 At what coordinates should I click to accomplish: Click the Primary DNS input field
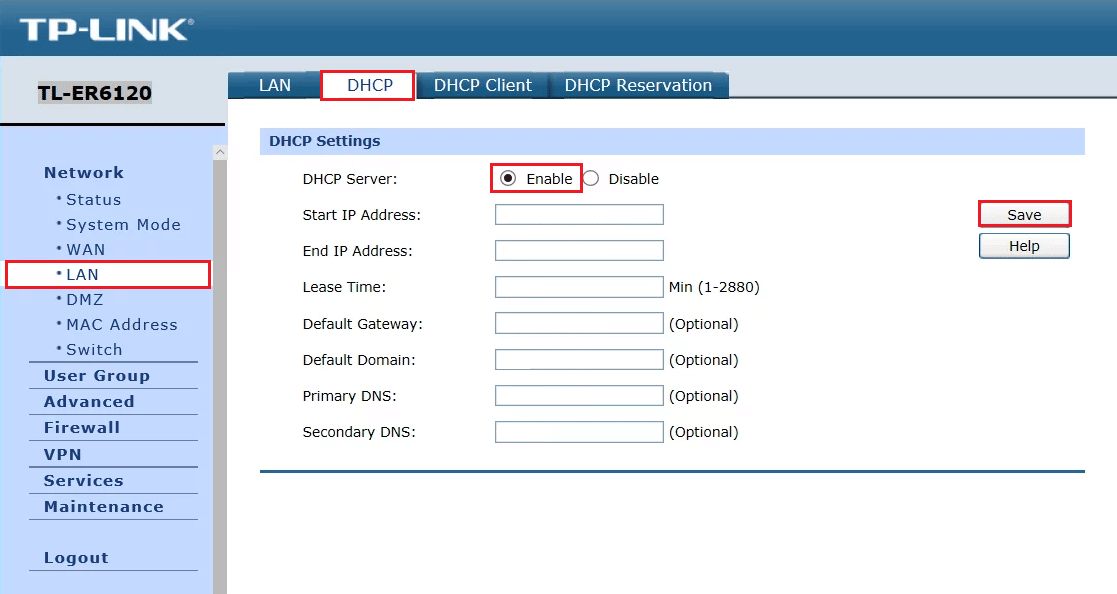pyautogui.click(x=579, y=395)
